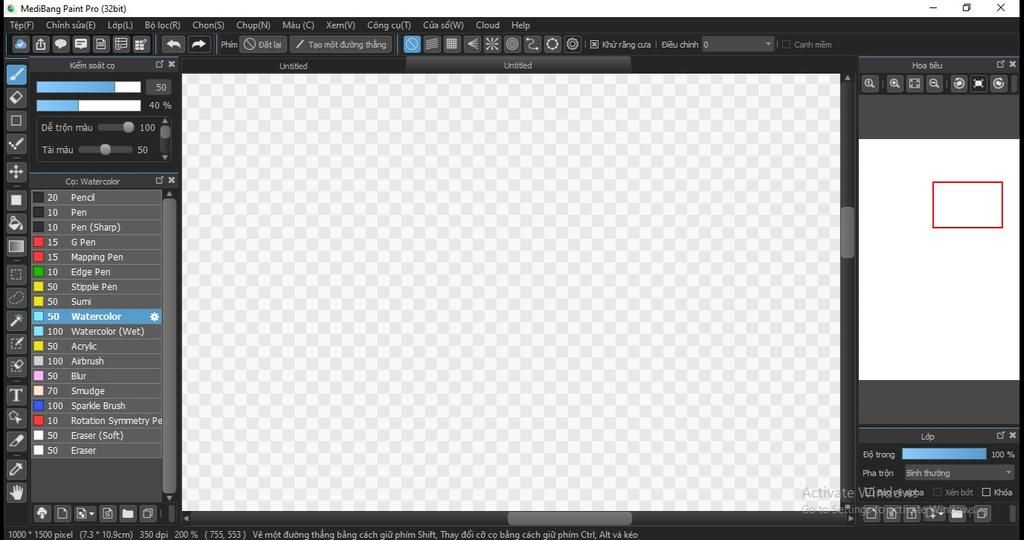The width and height of the screenshot is (1024, 540).
Task: Select the Hand pan tool
Action: [x=16, y=492]
